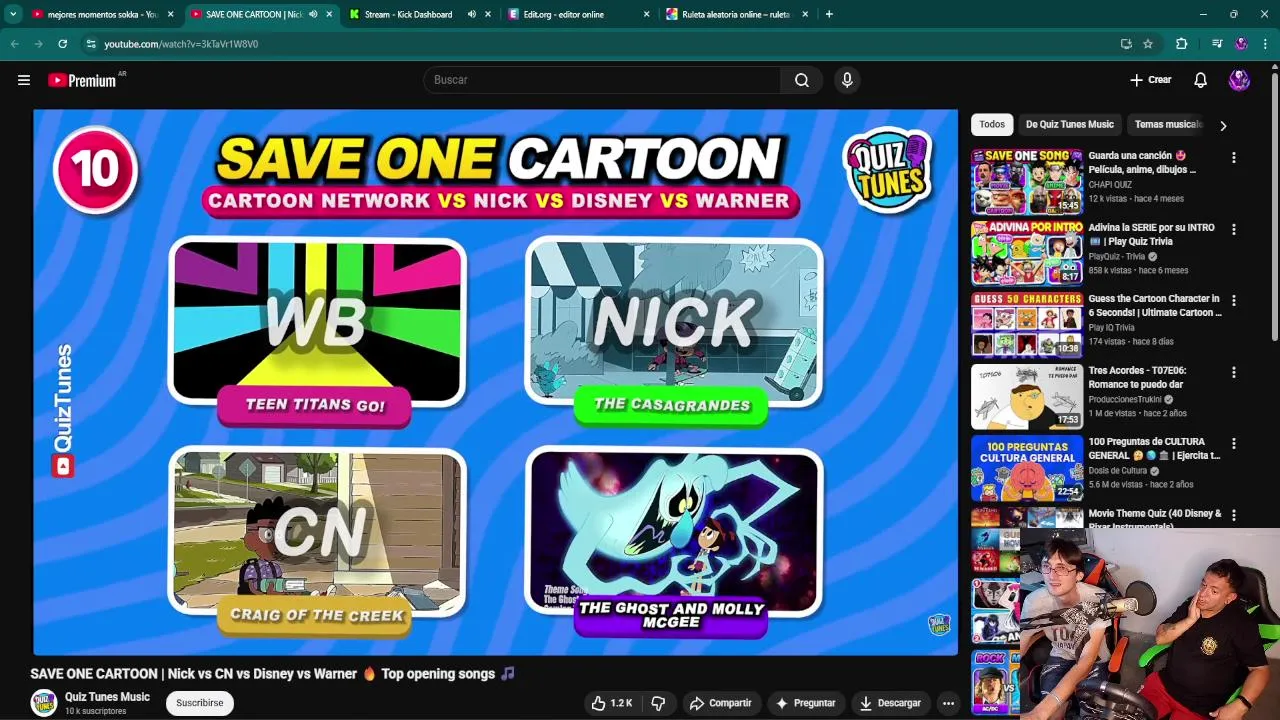1280x720 pixels.
Task: Click the video player area
Action: (495, 382)
